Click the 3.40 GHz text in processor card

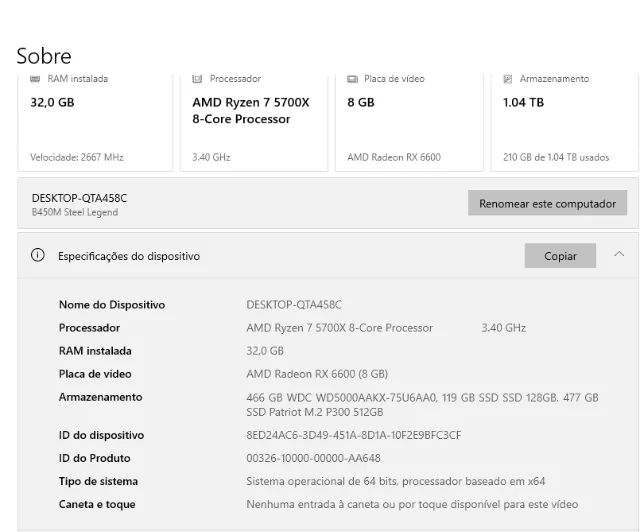[211, 157]
